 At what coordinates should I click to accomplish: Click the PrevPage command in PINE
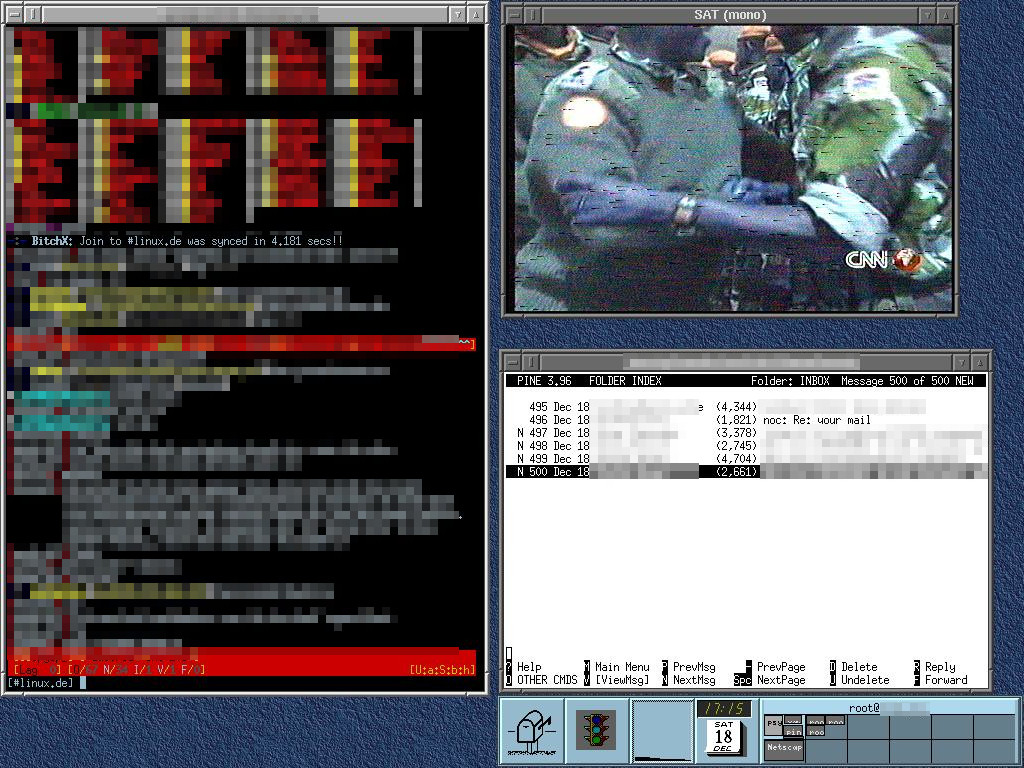pyautogui.click(x=781, y=667)
